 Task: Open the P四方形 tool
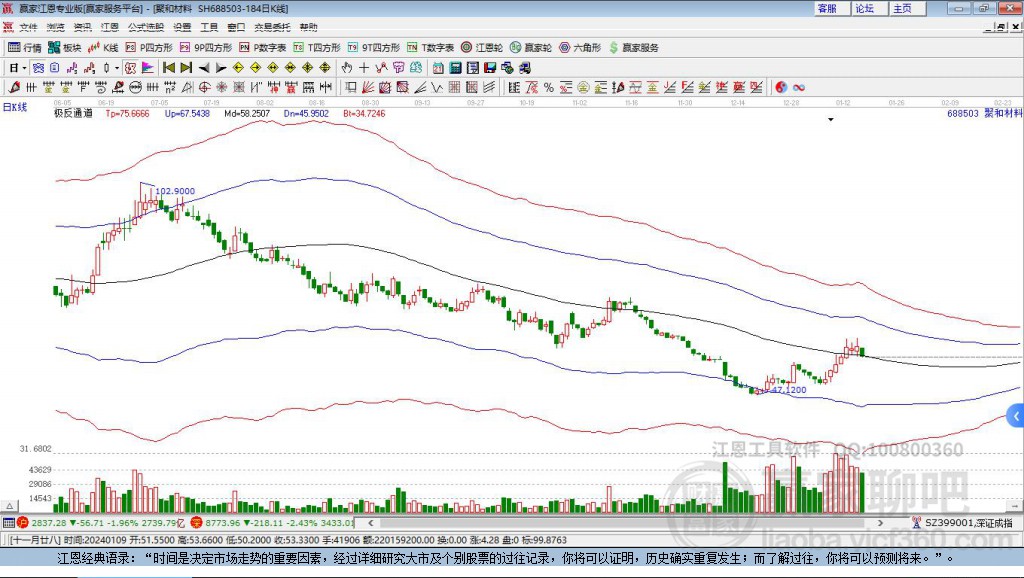[149, 48]
